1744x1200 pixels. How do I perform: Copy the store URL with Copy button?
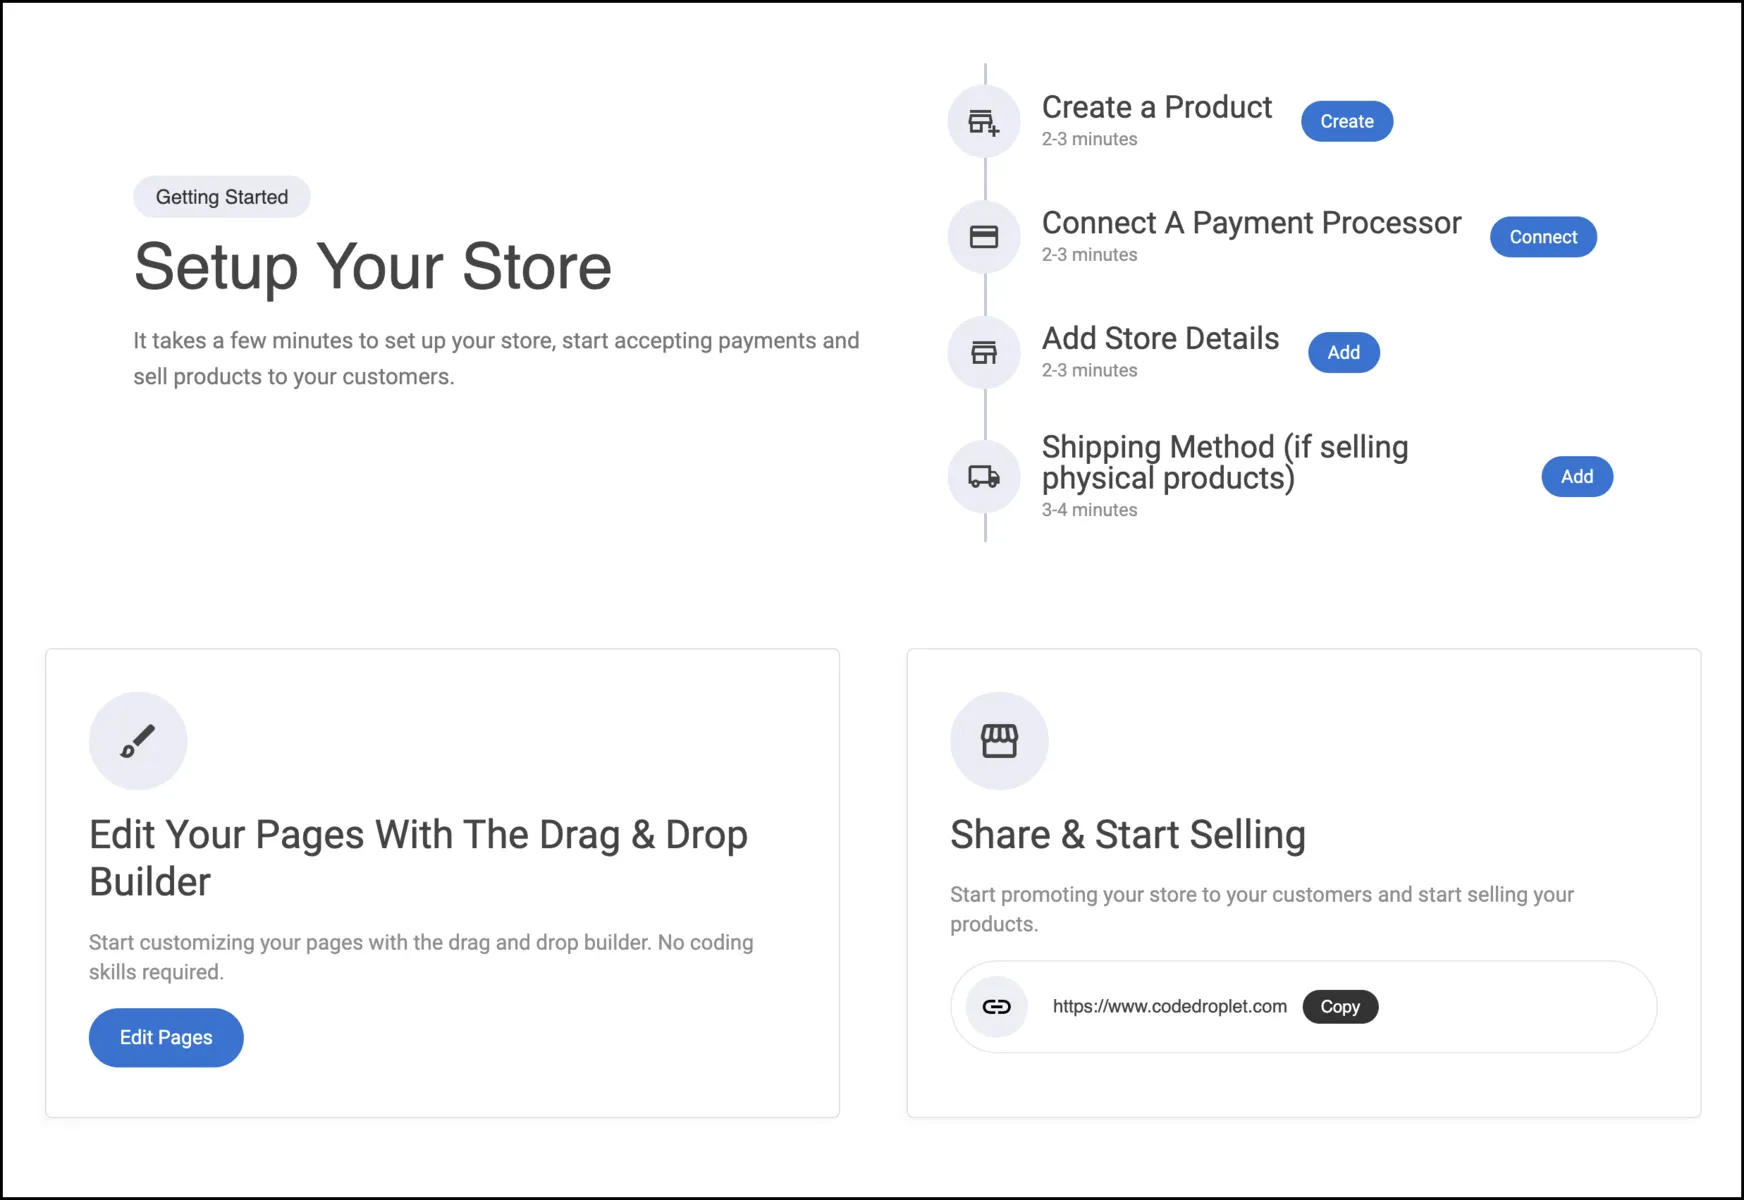[1340, 1007]
